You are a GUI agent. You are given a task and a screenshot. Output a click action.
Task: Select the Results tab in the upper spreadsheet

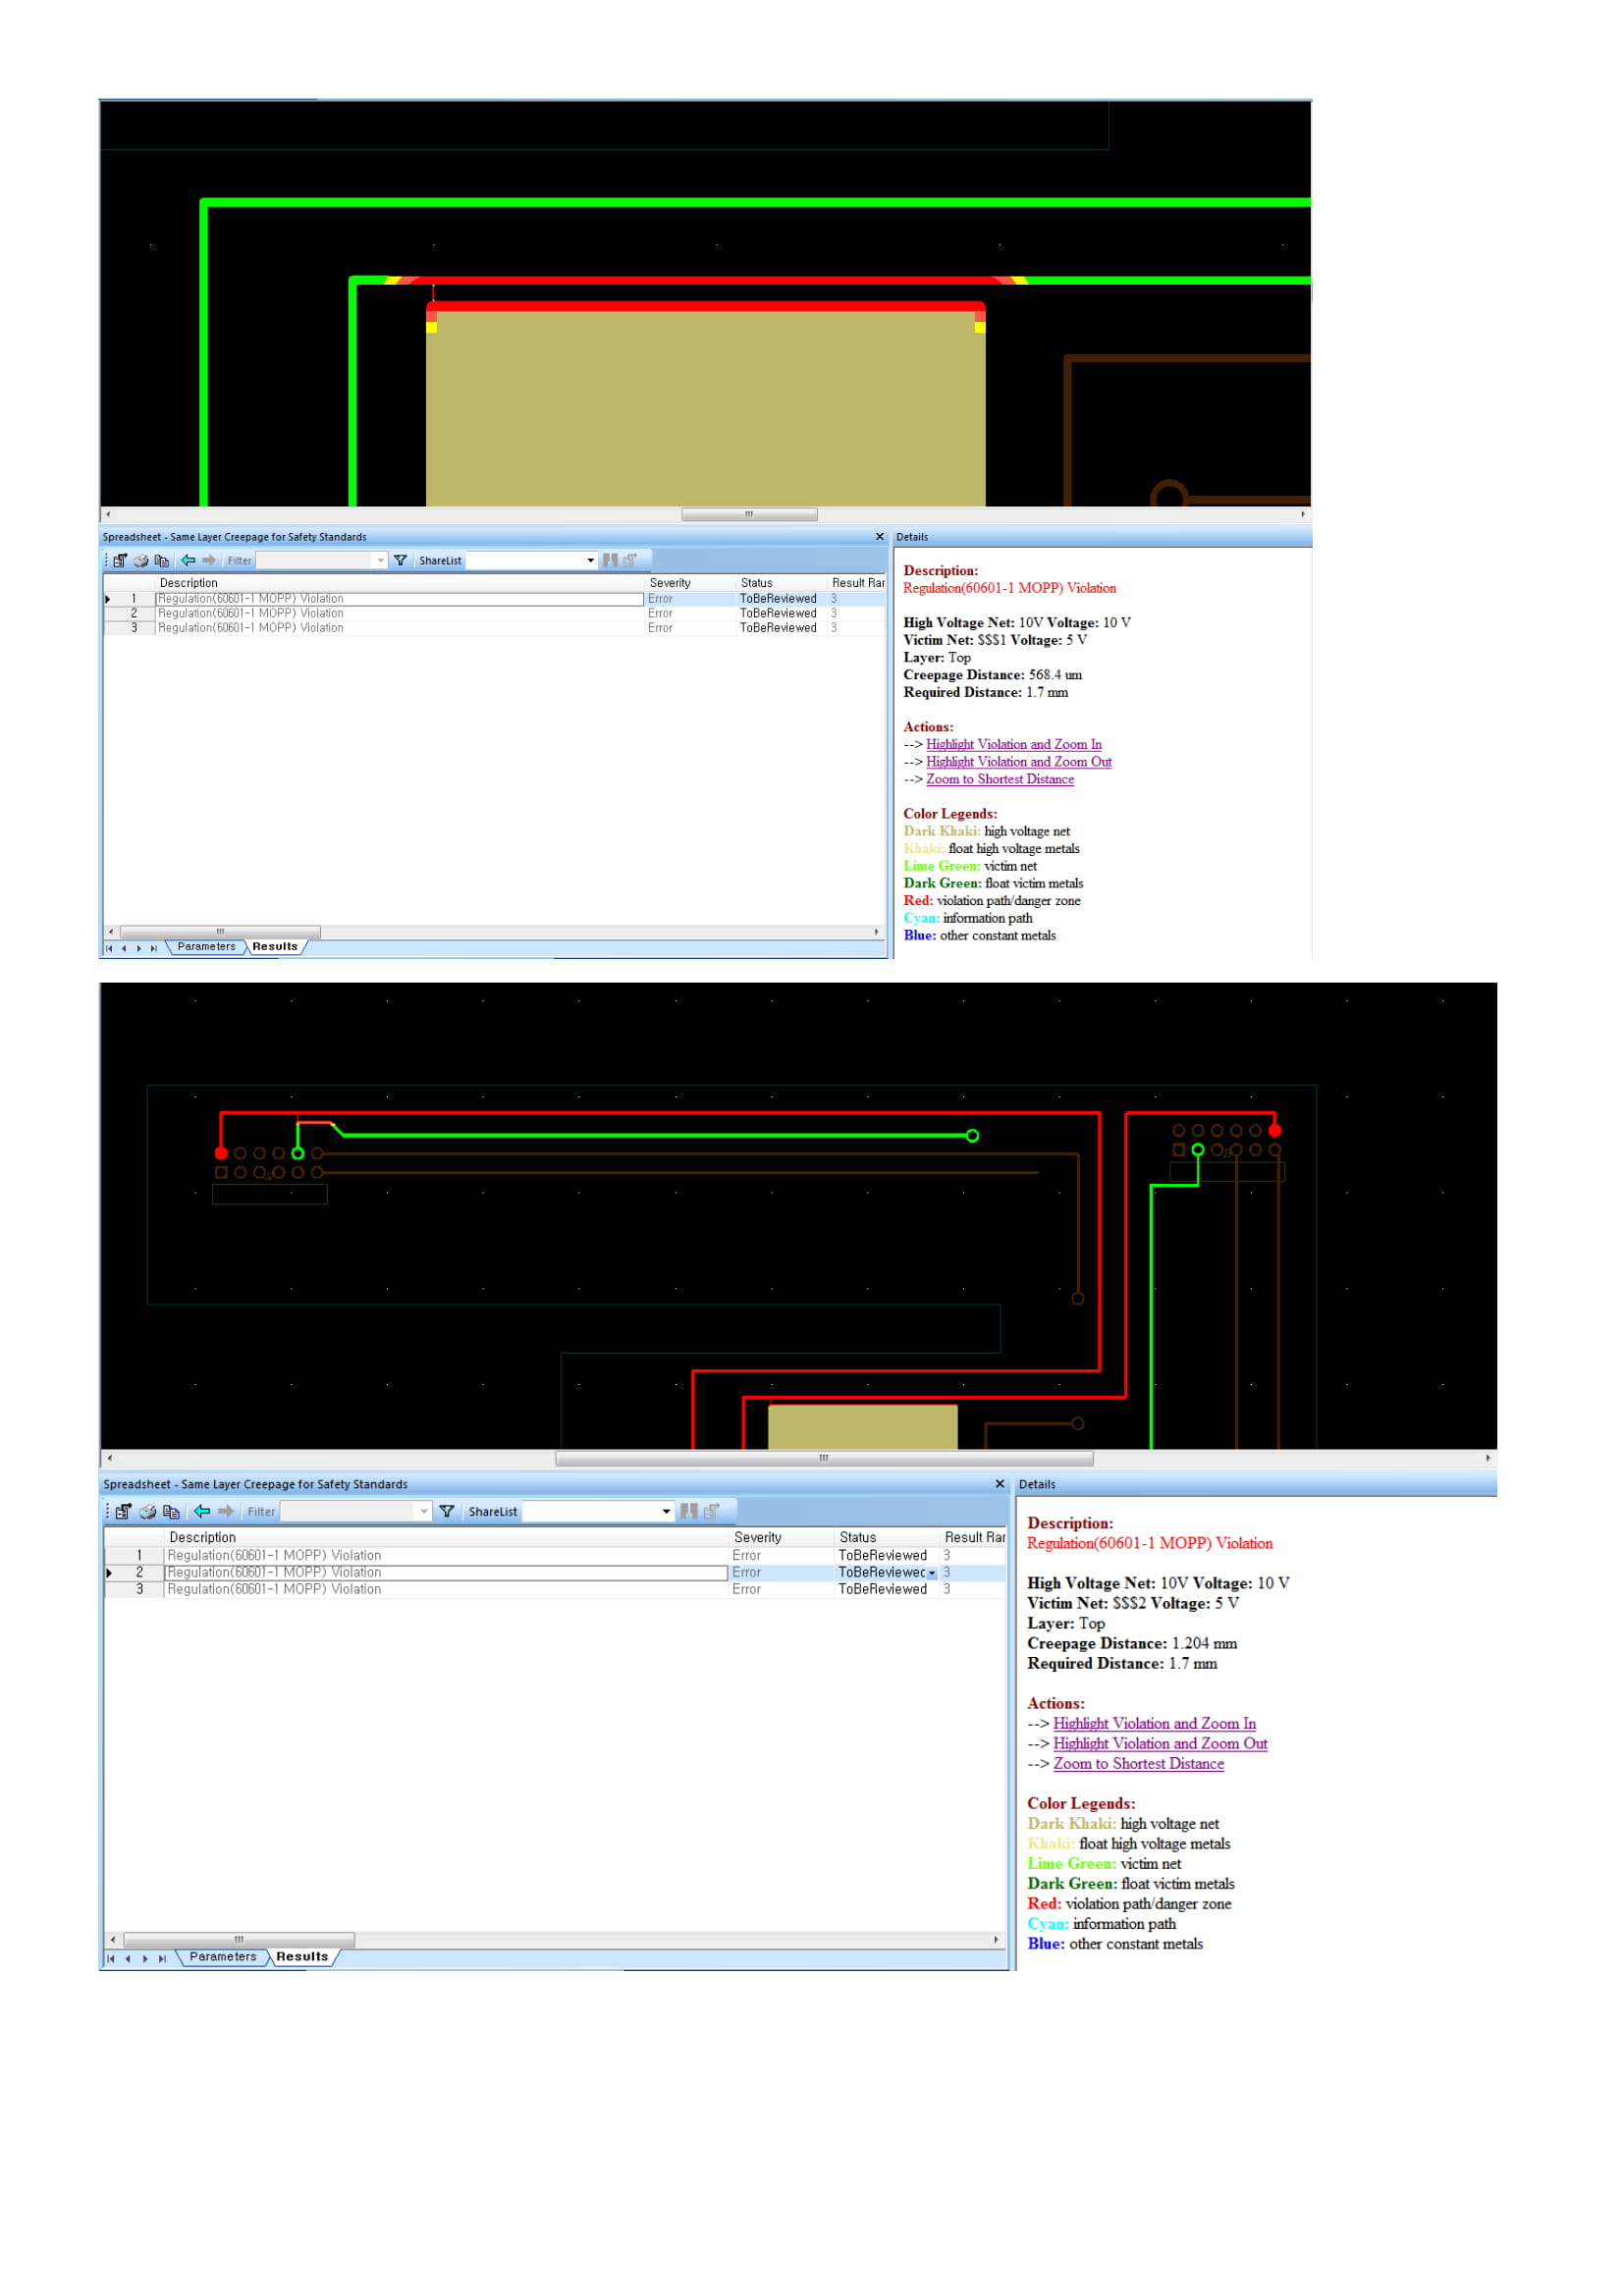[275, 946]
